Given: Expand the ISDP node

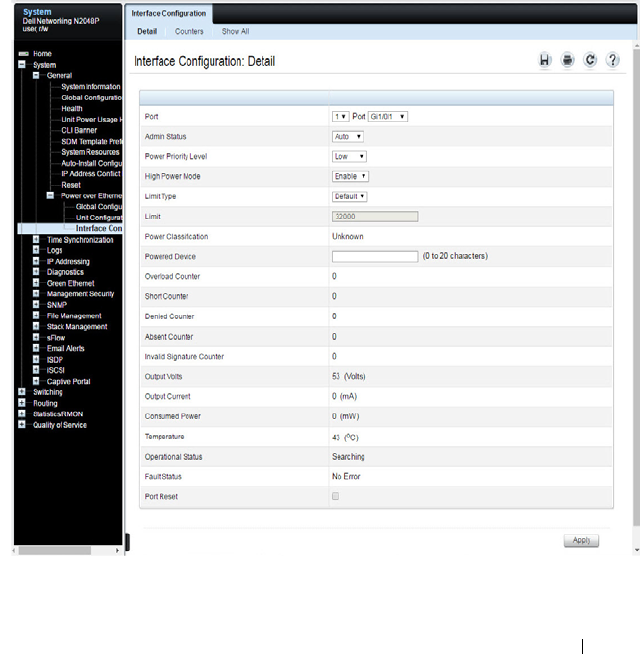Looking at the screenshot, I should click(36, 360).
